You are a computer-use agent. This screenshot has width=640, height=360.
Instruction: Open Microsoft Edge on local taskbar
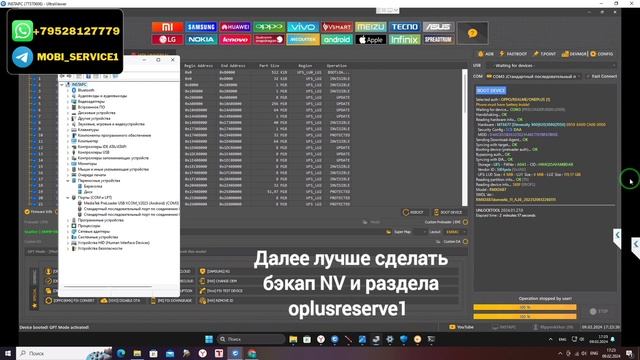coord(121,353)
